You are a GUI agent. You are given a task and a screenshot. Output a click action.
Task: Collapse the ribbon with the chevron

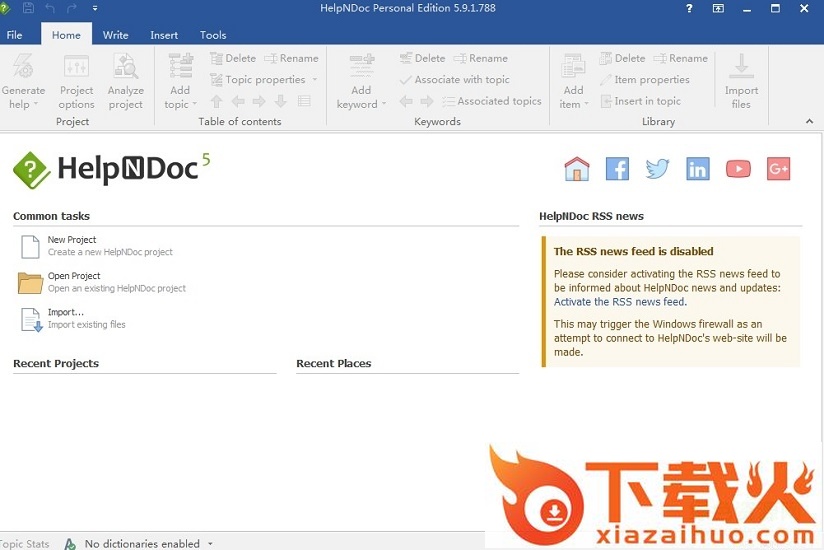[x=809, y=121]
